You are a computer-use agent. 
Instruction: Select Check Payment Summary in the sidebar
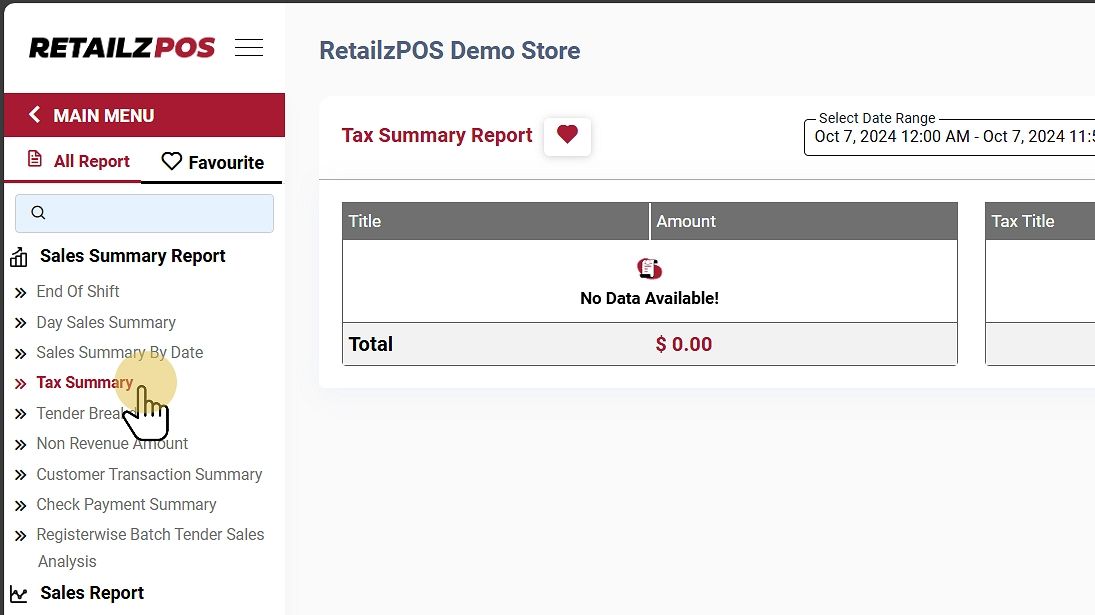[x=126, y=504]
